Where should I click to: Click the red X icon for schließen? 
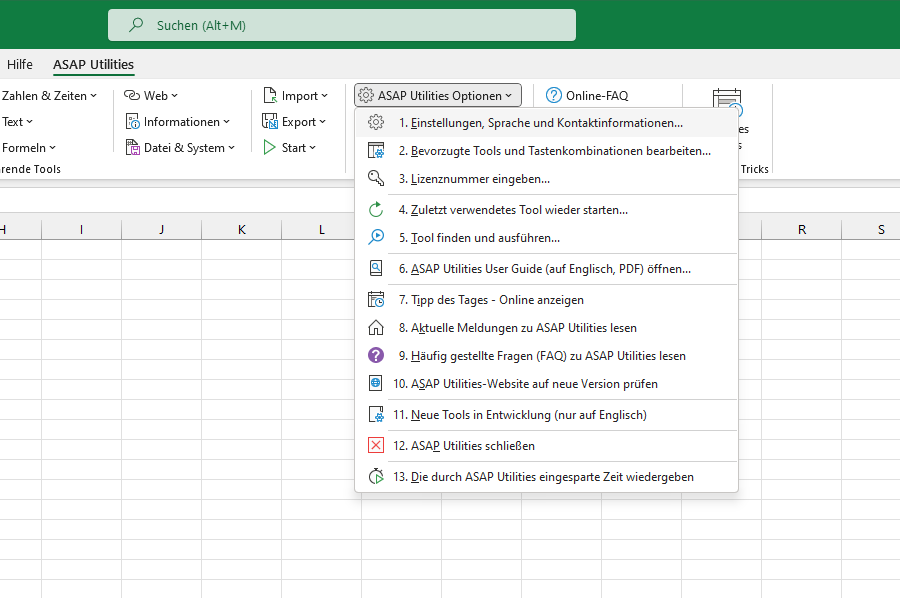pos(376,445)
